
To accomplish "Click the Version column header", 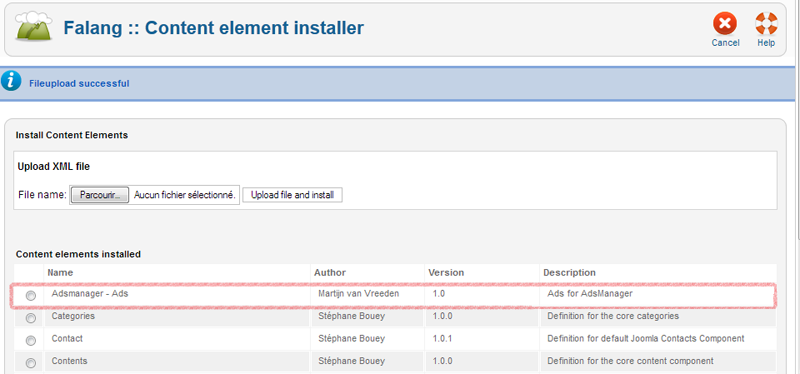I will pyautogui.click(x=446, y=272).
